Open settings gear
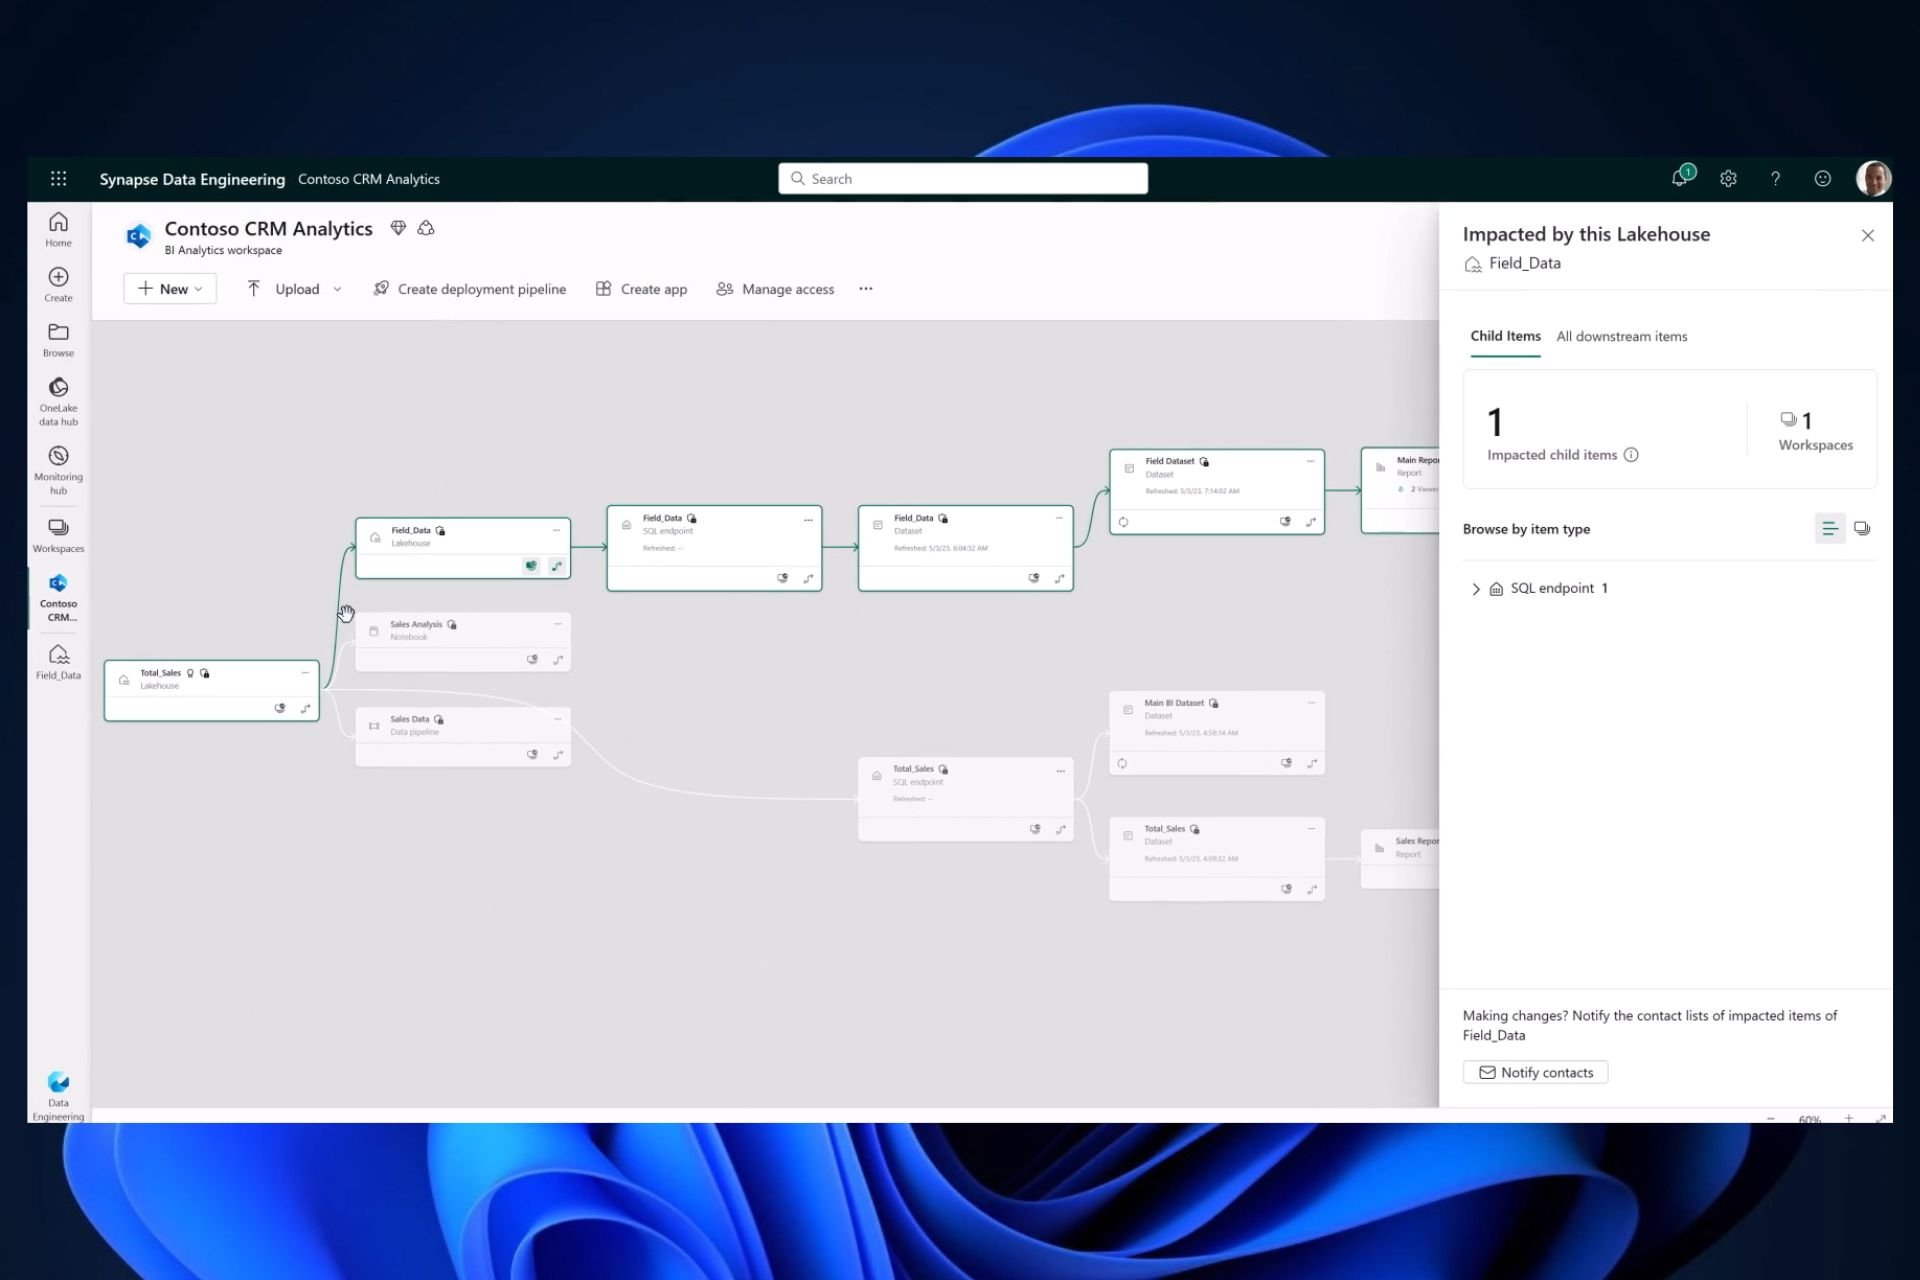Image resolution: width=1920 pixels, height=1280 pixels. [1728, 178]
